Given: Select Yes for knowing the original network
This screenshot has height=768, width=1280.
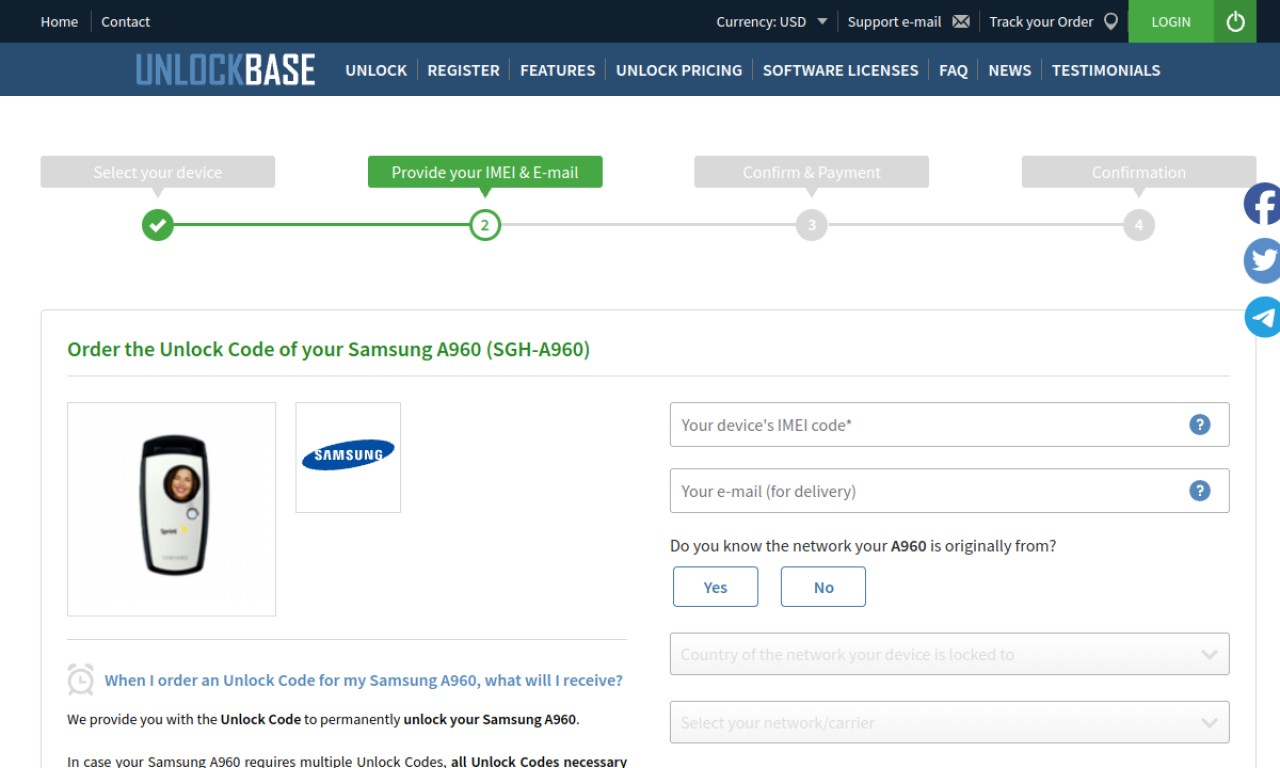Looking at the screenshot, I should pos(715,587).
